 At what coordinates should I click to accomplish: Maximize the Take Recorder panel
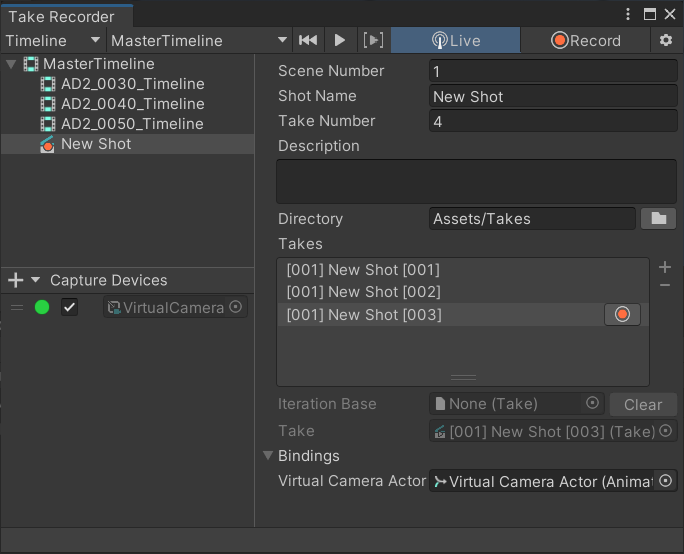pos(650,14)
